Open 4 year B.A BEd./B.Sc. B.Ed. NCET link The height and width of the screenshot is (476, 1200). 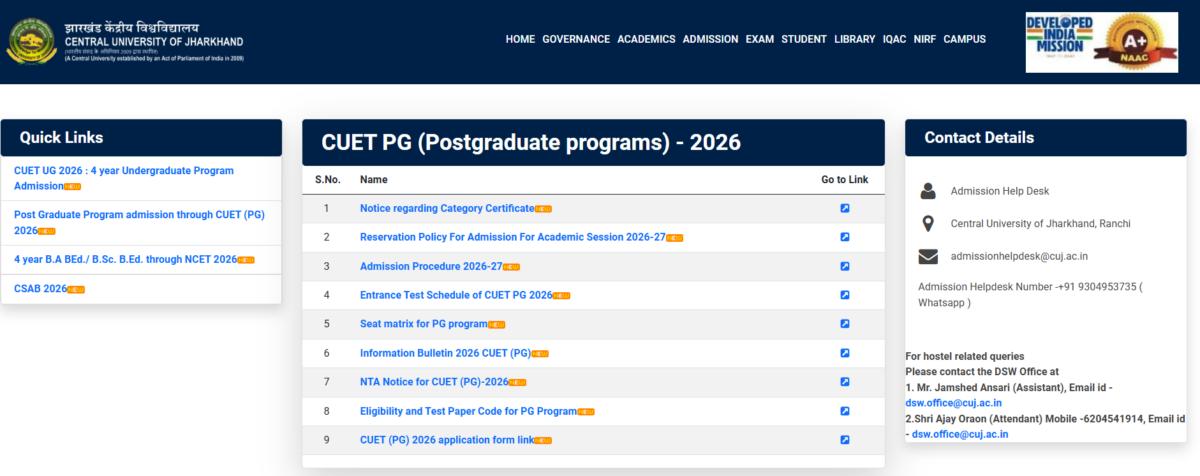[126, 259]
